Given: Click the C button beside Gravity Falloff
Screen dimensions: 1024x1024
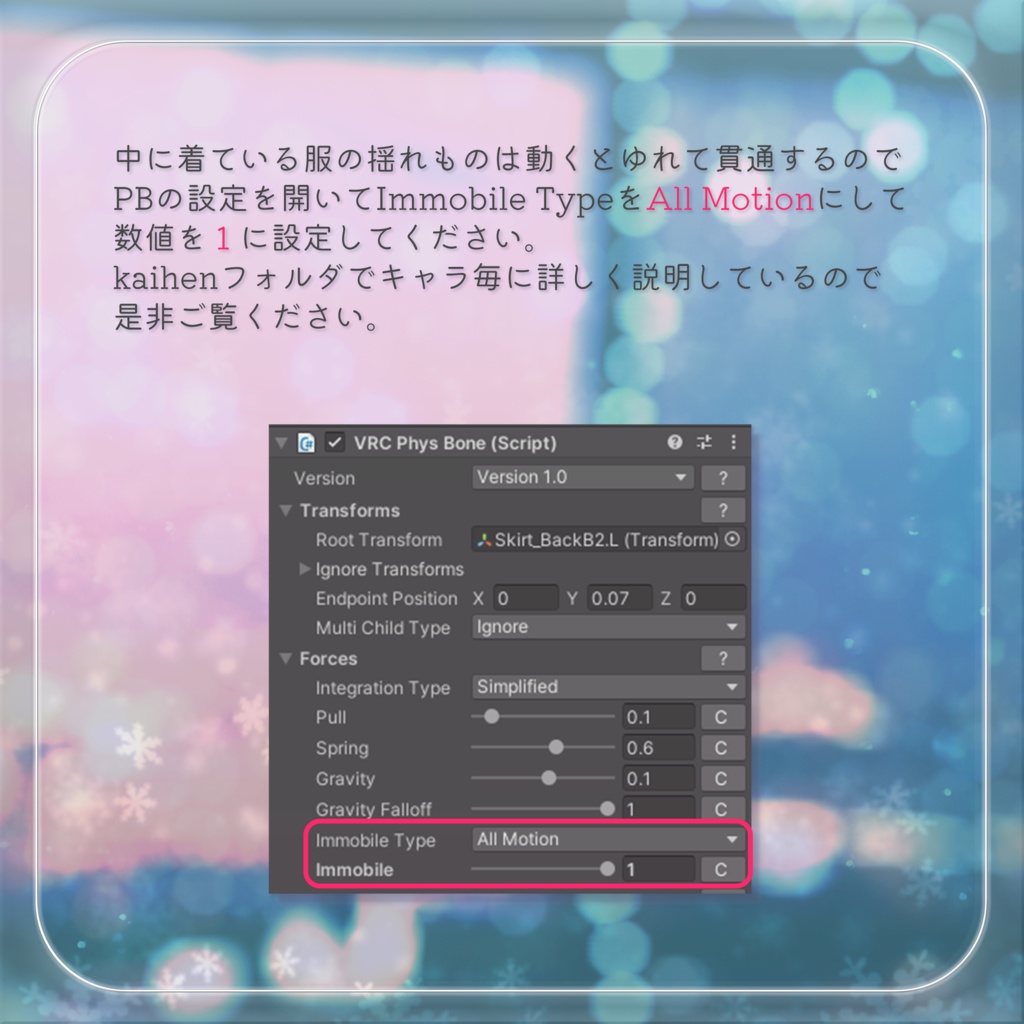Looking at the screenshot, I should [722, 808].
